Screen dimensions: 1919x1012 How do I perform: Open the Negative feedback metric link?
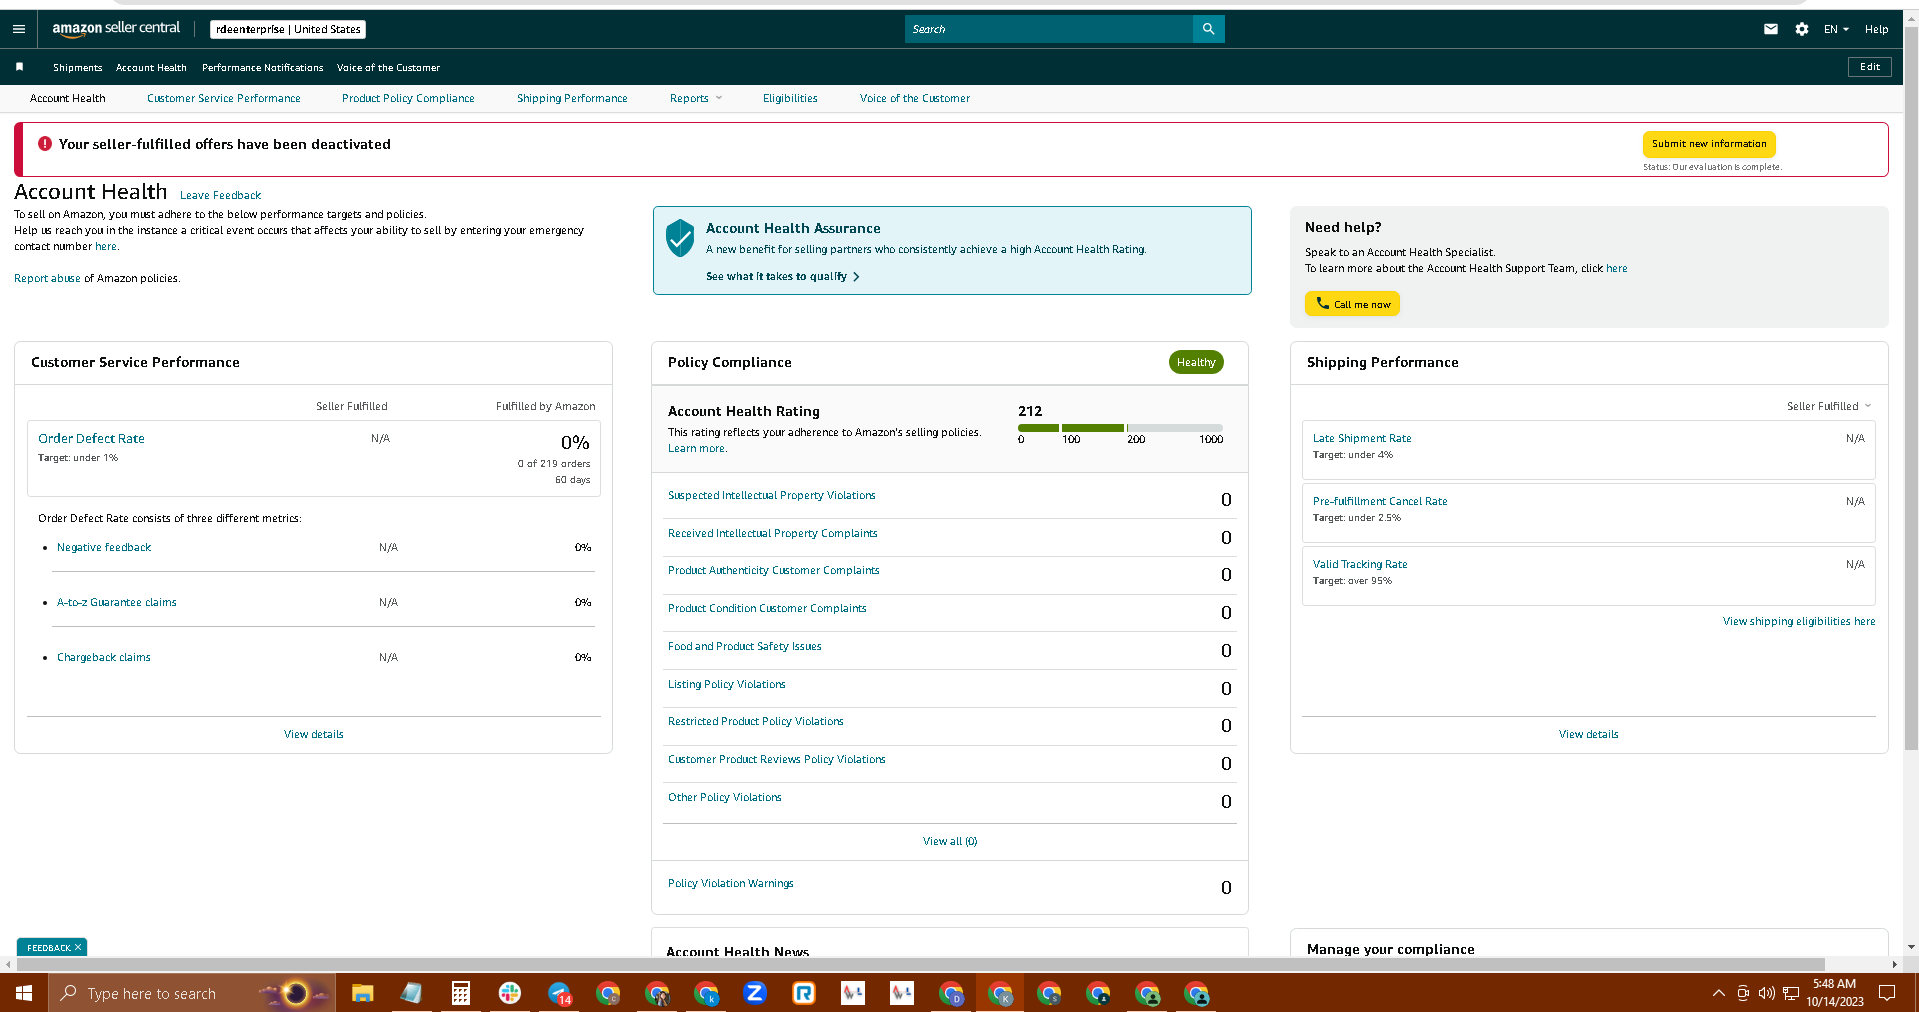[104, 547]
